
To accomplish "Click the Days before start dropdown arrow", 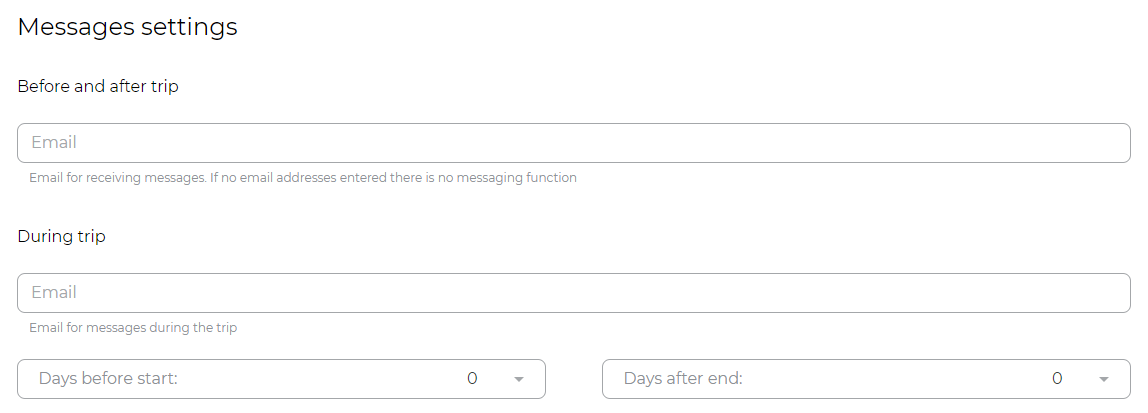I will pyautogui.click(x=518, y=379).
